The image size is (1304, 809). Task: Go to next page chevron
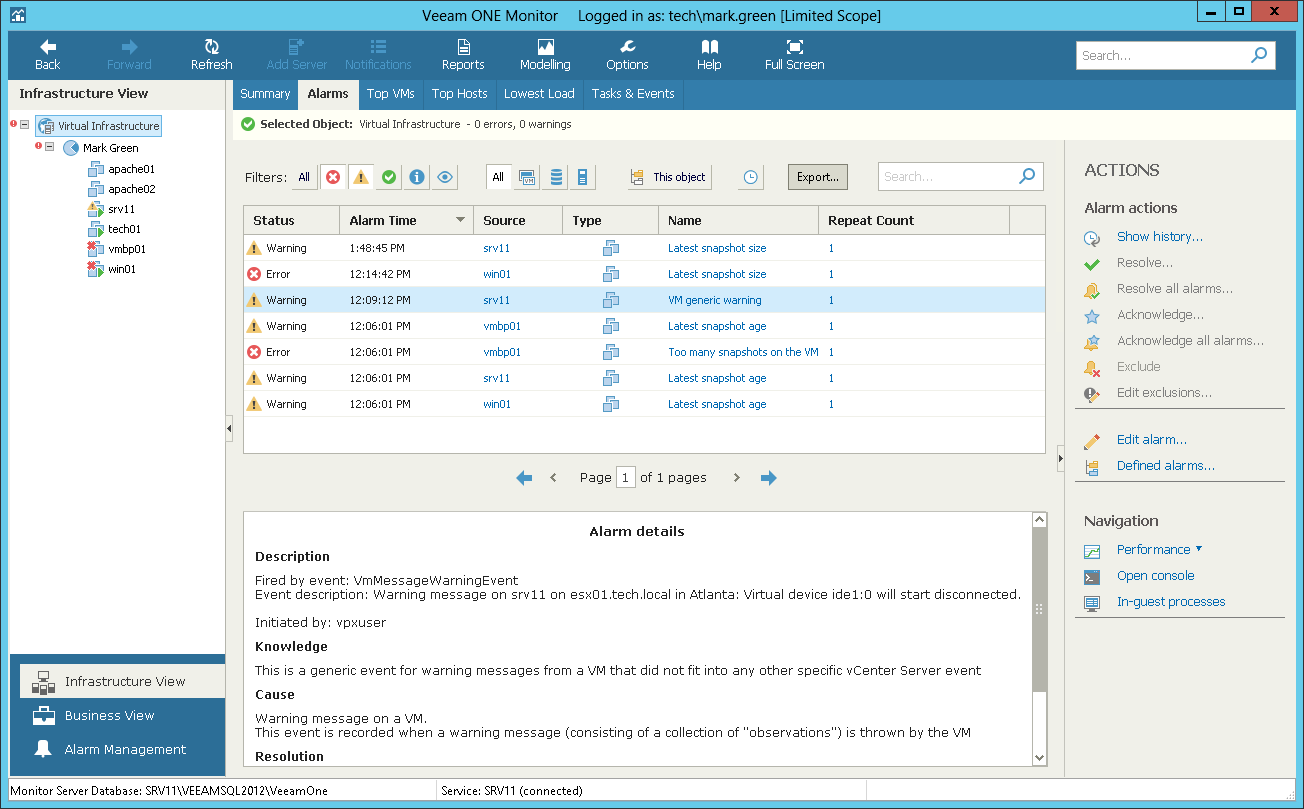tap(737, 478)
